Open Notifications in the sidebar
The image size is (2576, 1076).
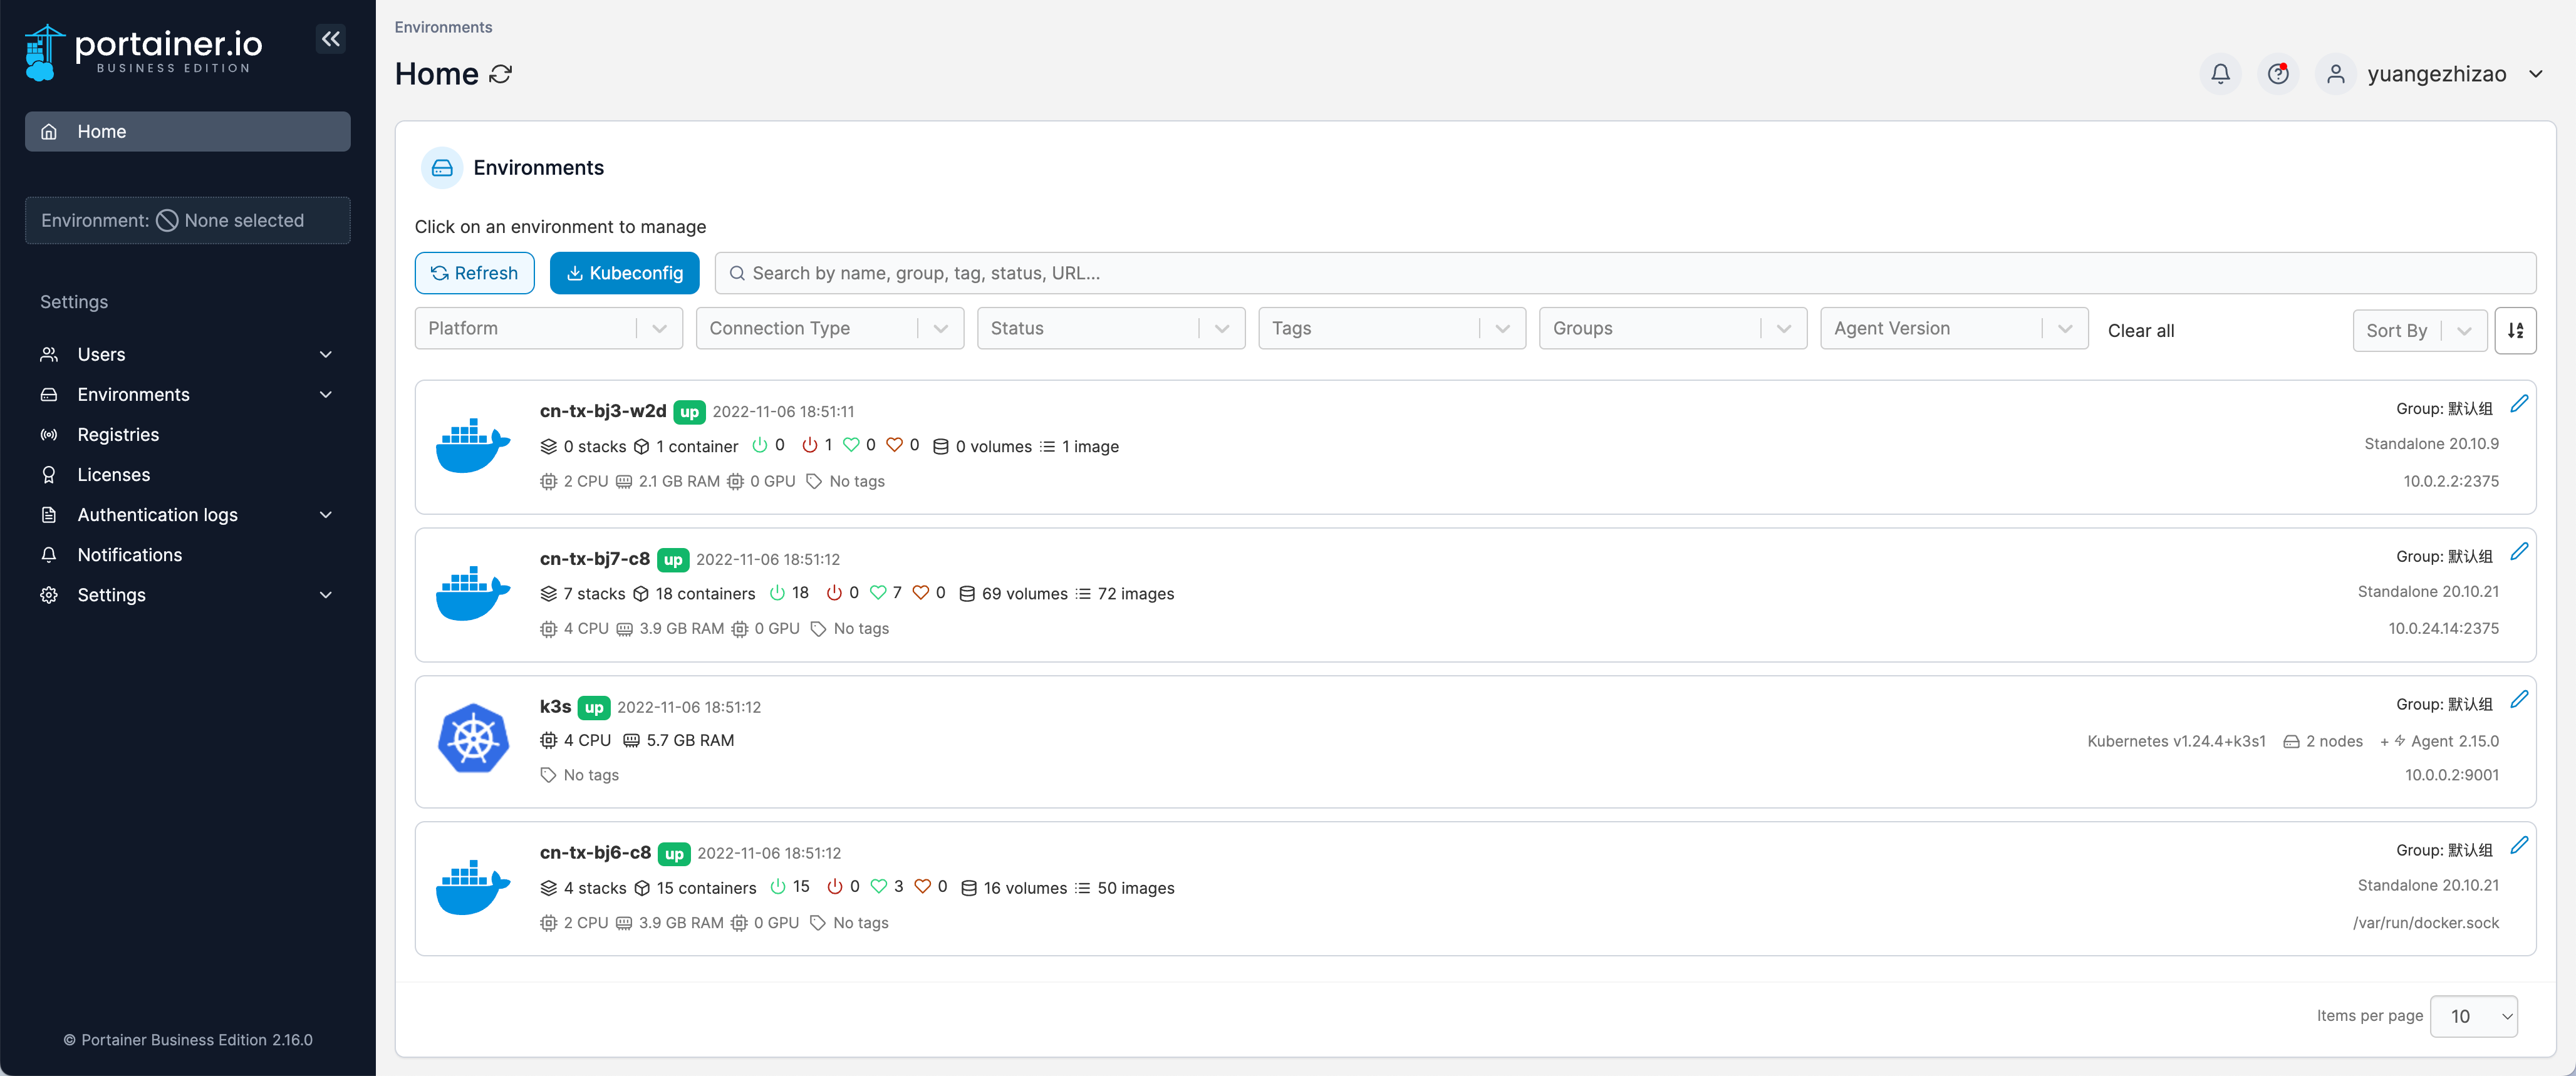coord(188,555)
